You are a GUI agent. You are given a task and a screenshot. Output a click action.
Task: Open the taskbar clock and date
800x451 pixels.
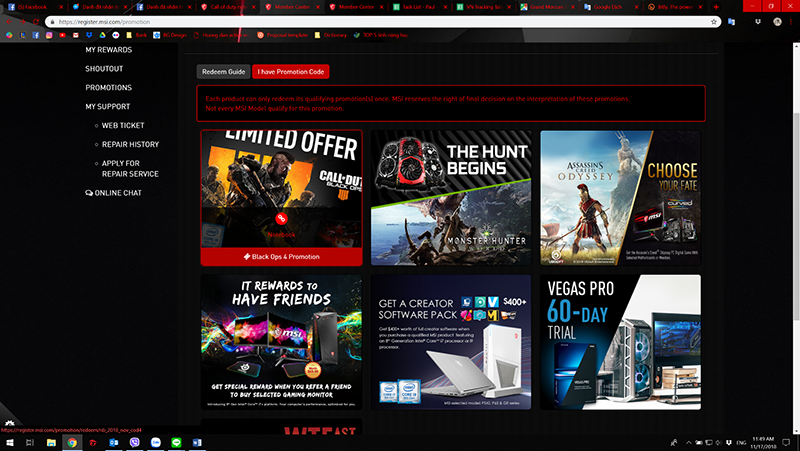[763, 442]
